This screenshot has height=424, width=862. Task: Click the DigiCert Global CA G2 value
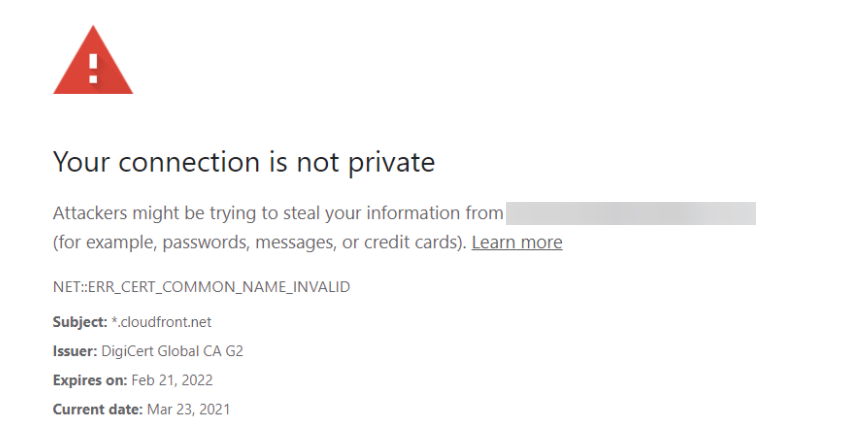point(172,351)
